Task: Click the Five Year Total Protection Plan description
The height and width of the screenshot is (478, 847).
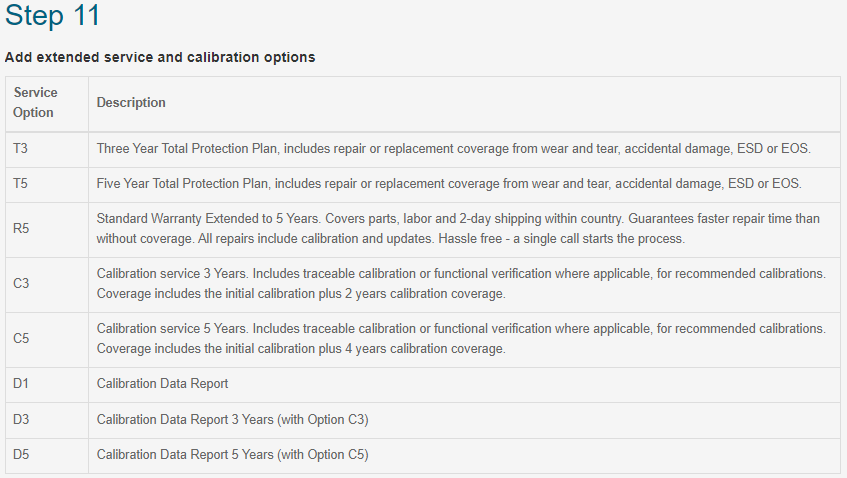Action: [x=449, y=184]
